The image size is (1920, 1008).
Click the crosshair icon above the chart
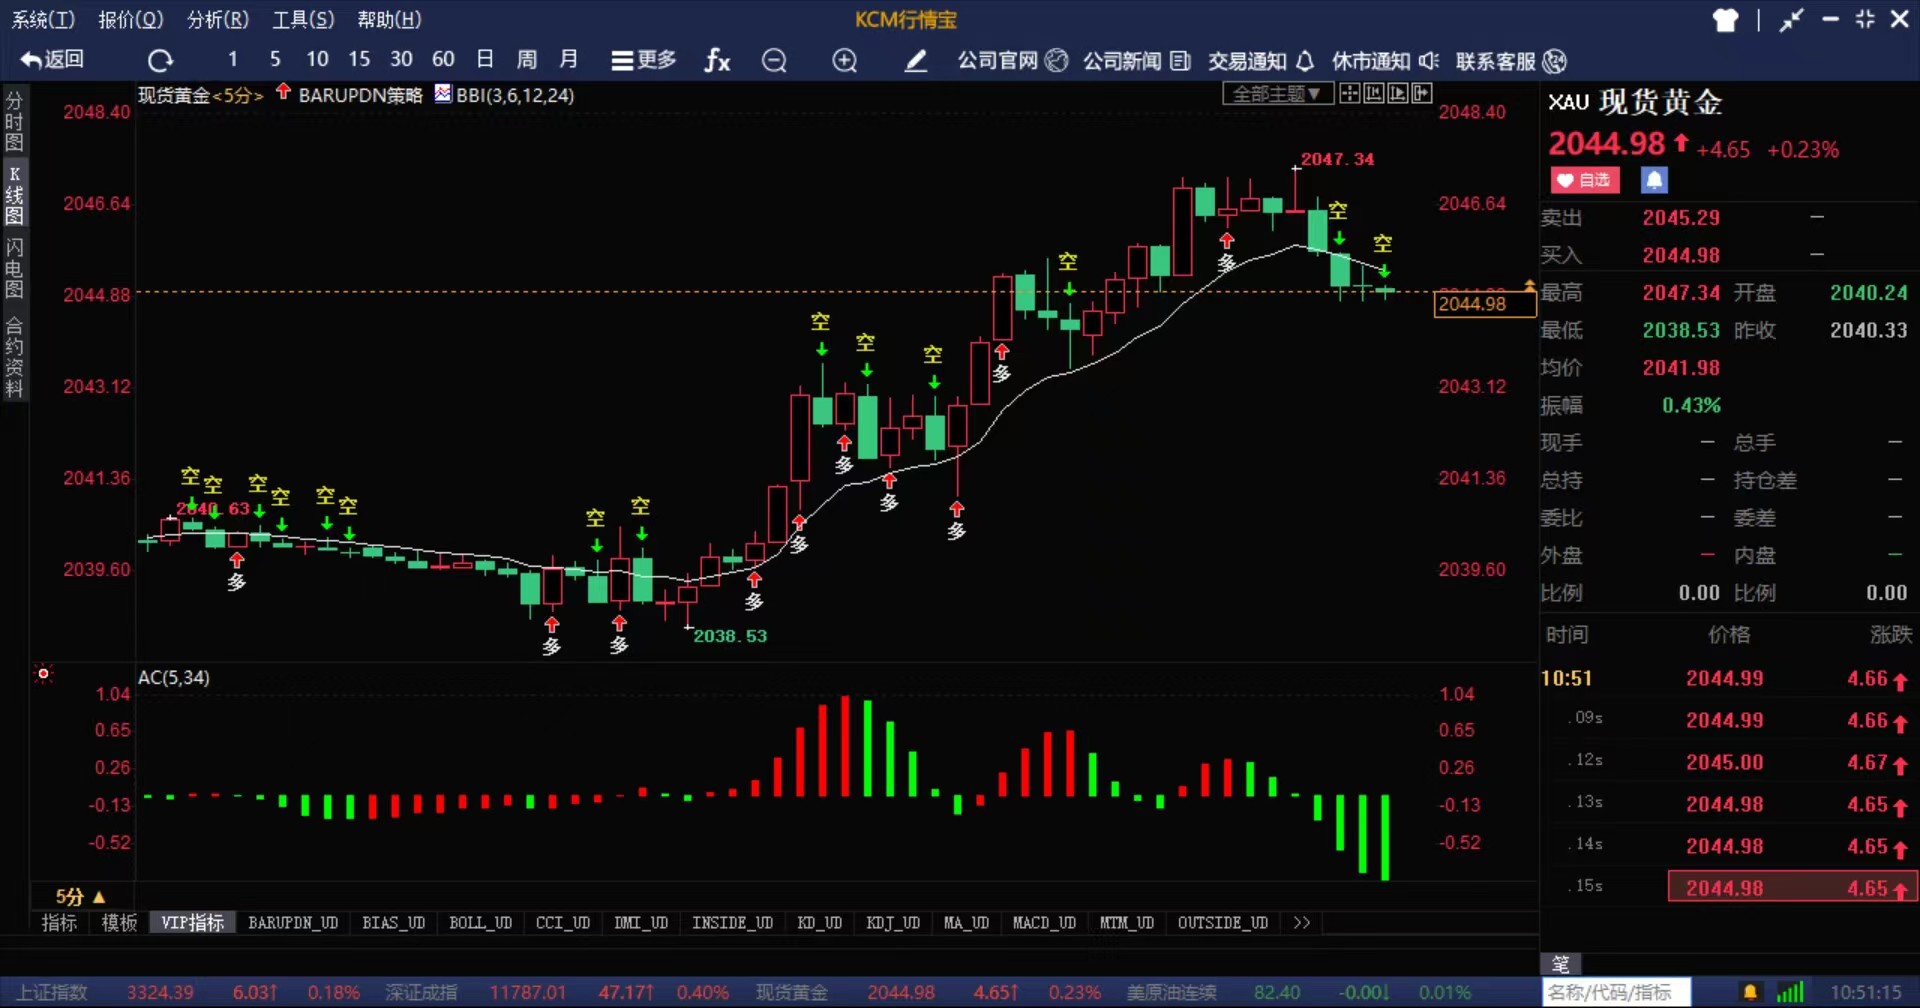pos(1350,93)
